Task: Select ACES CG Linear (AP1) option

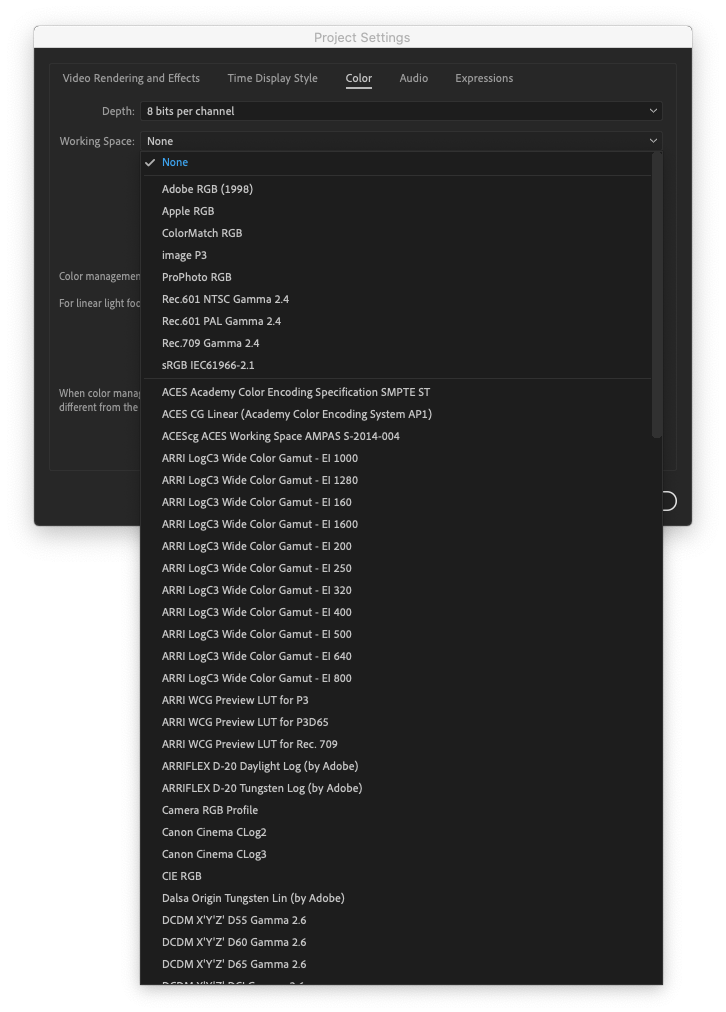Action: (297, 414)
